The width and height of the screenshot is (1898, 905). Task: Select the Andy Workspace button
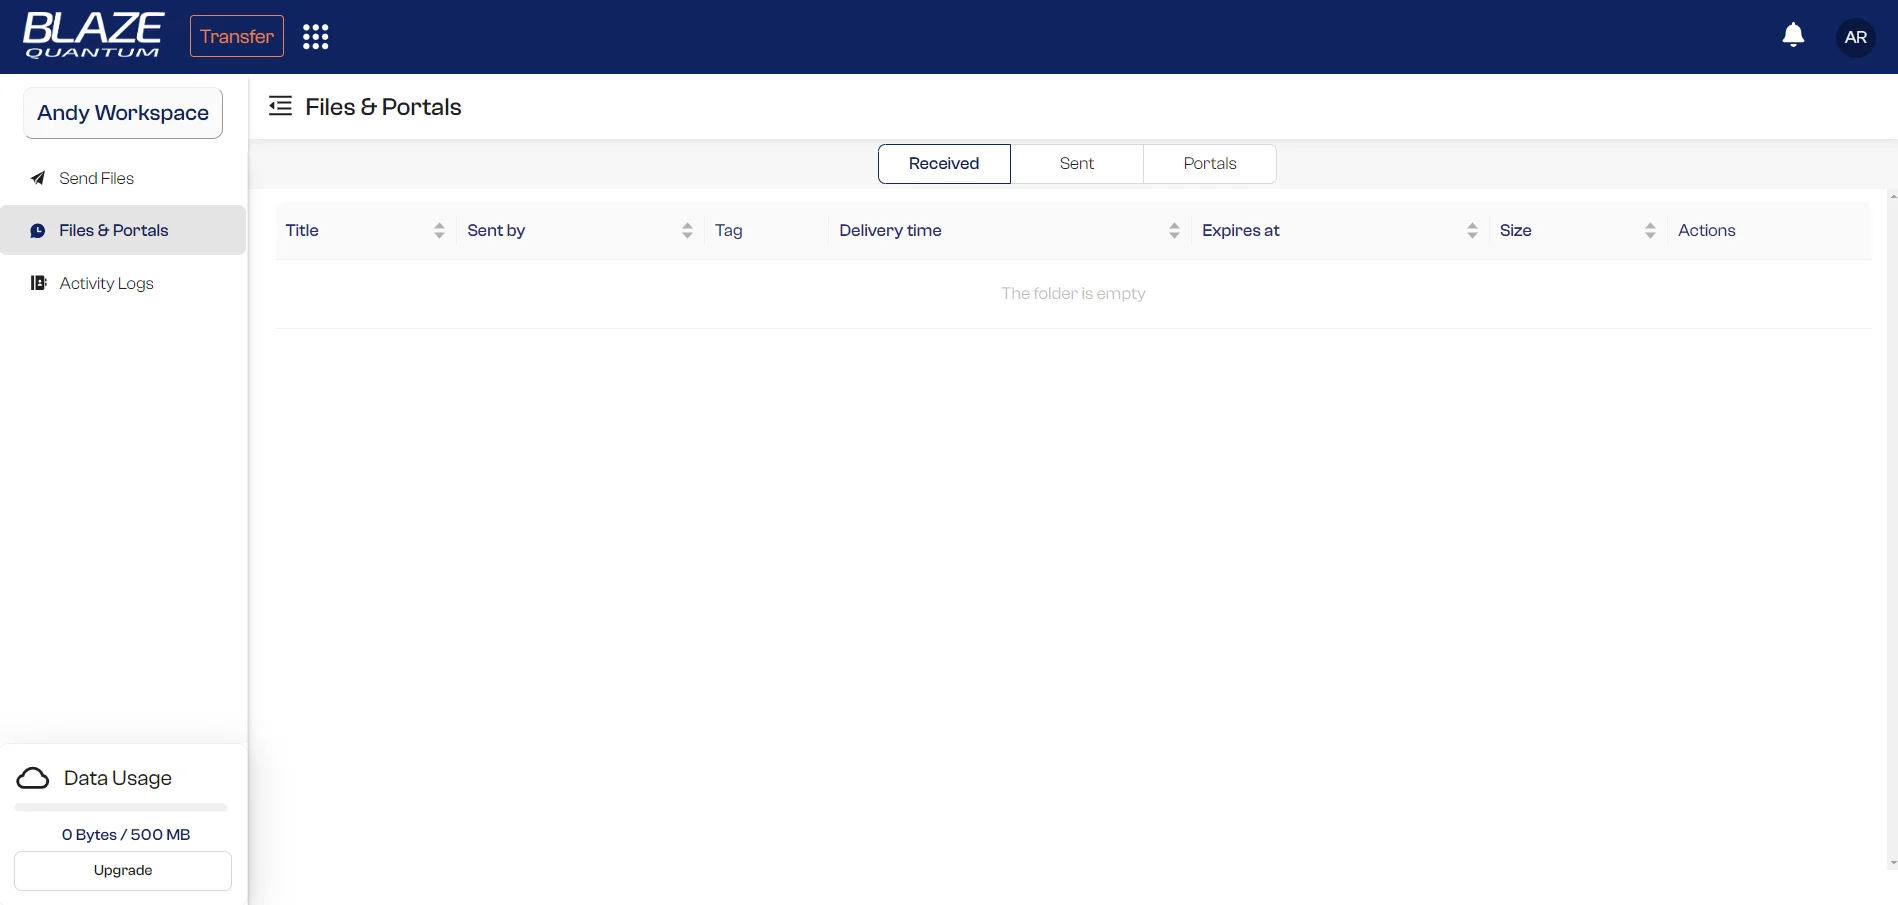[x=122, y=113]
